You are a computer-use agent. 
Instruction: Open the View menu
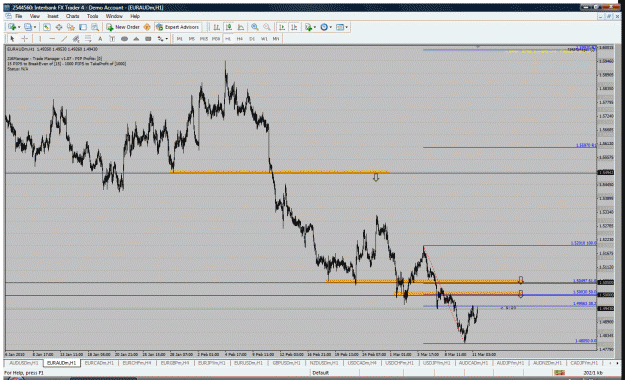click(x=35, y=16)
